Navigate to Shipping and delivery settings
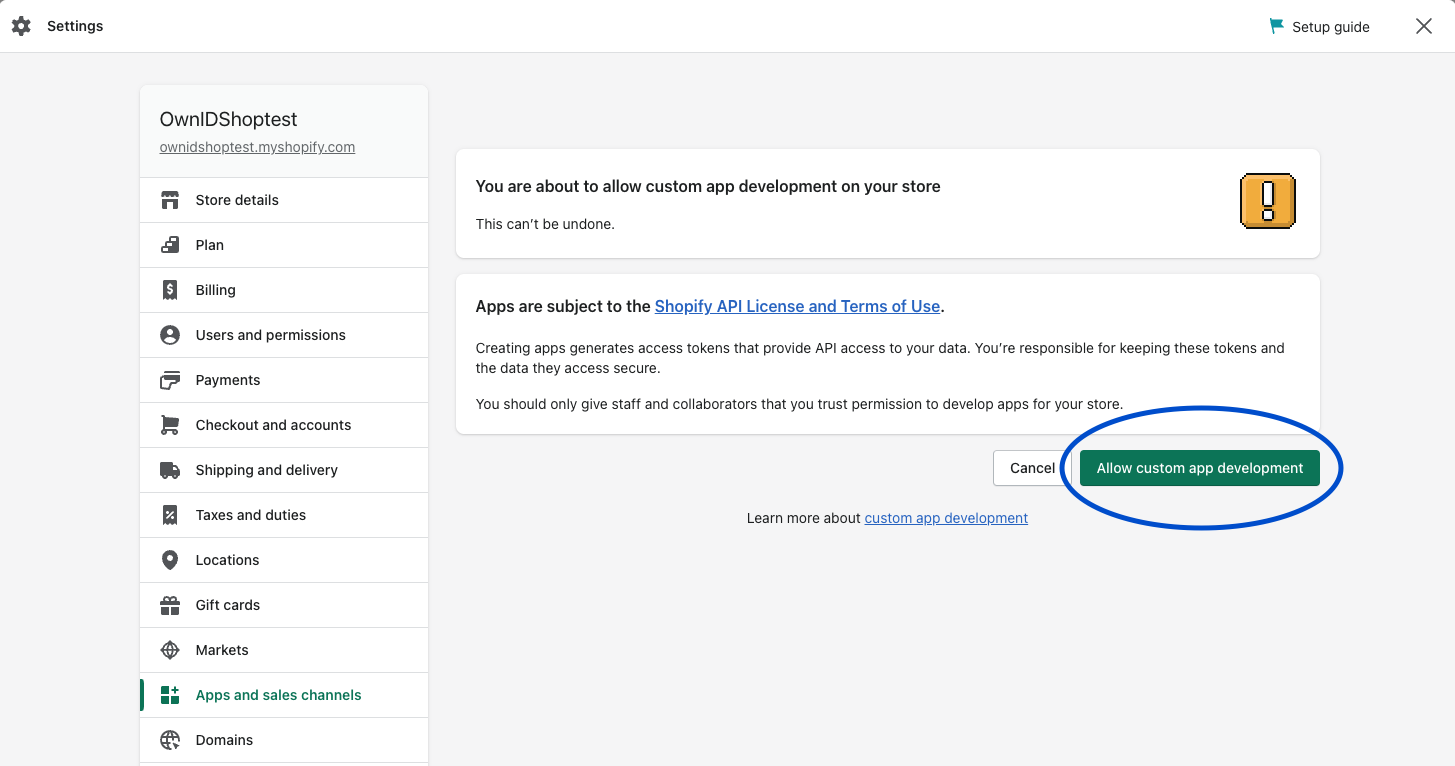Image resolution: width=1455 pixels, height=766 pixels. [x=266, y=469]
